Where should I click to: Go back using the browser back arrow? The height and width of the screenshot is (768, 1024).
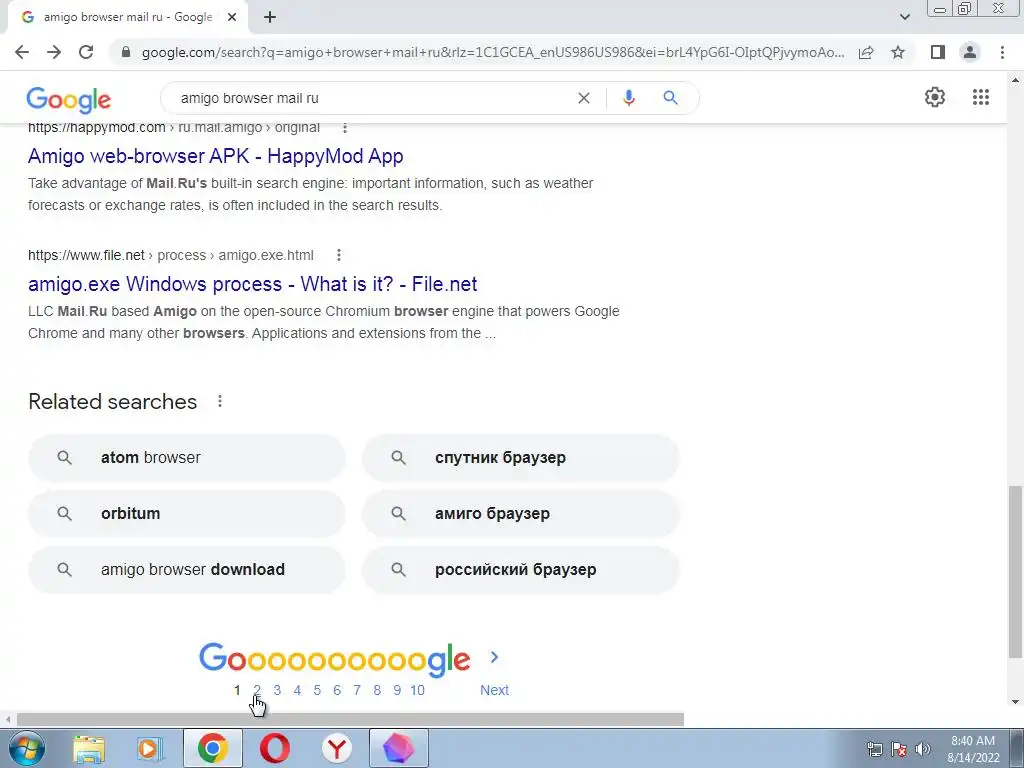[x=22, y=52]
